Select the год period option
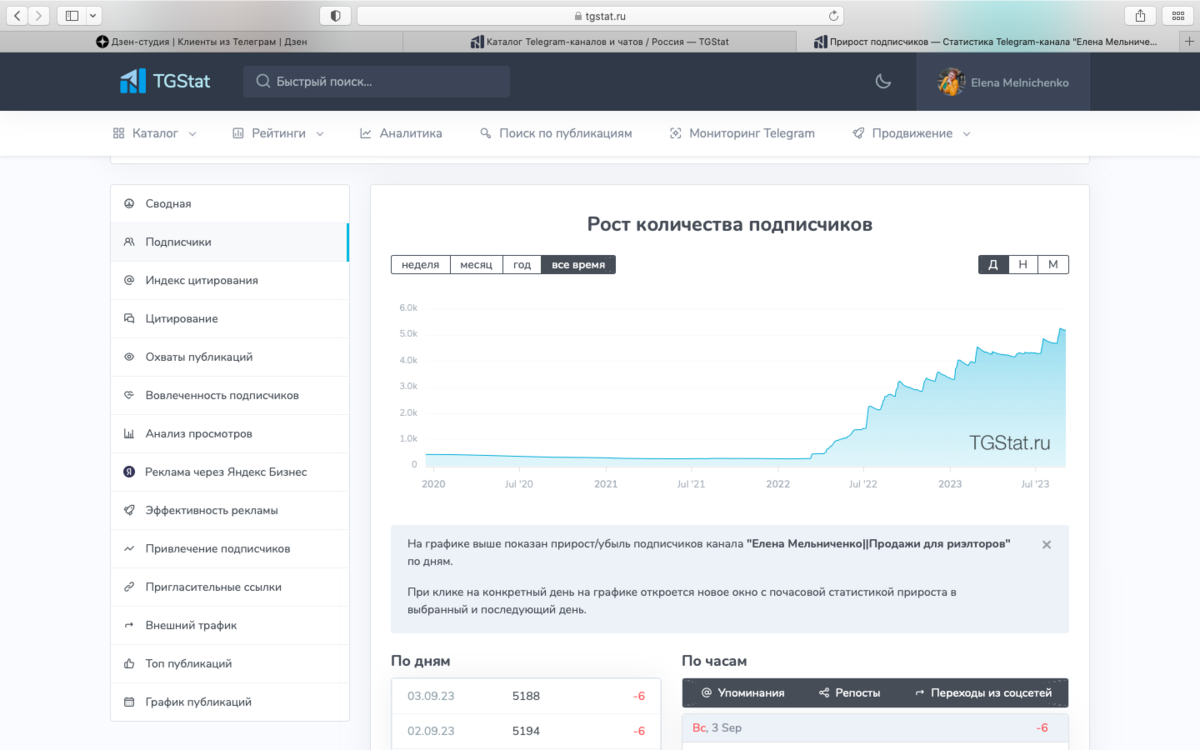Viewport: 1200px width, 750px height. click(522, 265)
